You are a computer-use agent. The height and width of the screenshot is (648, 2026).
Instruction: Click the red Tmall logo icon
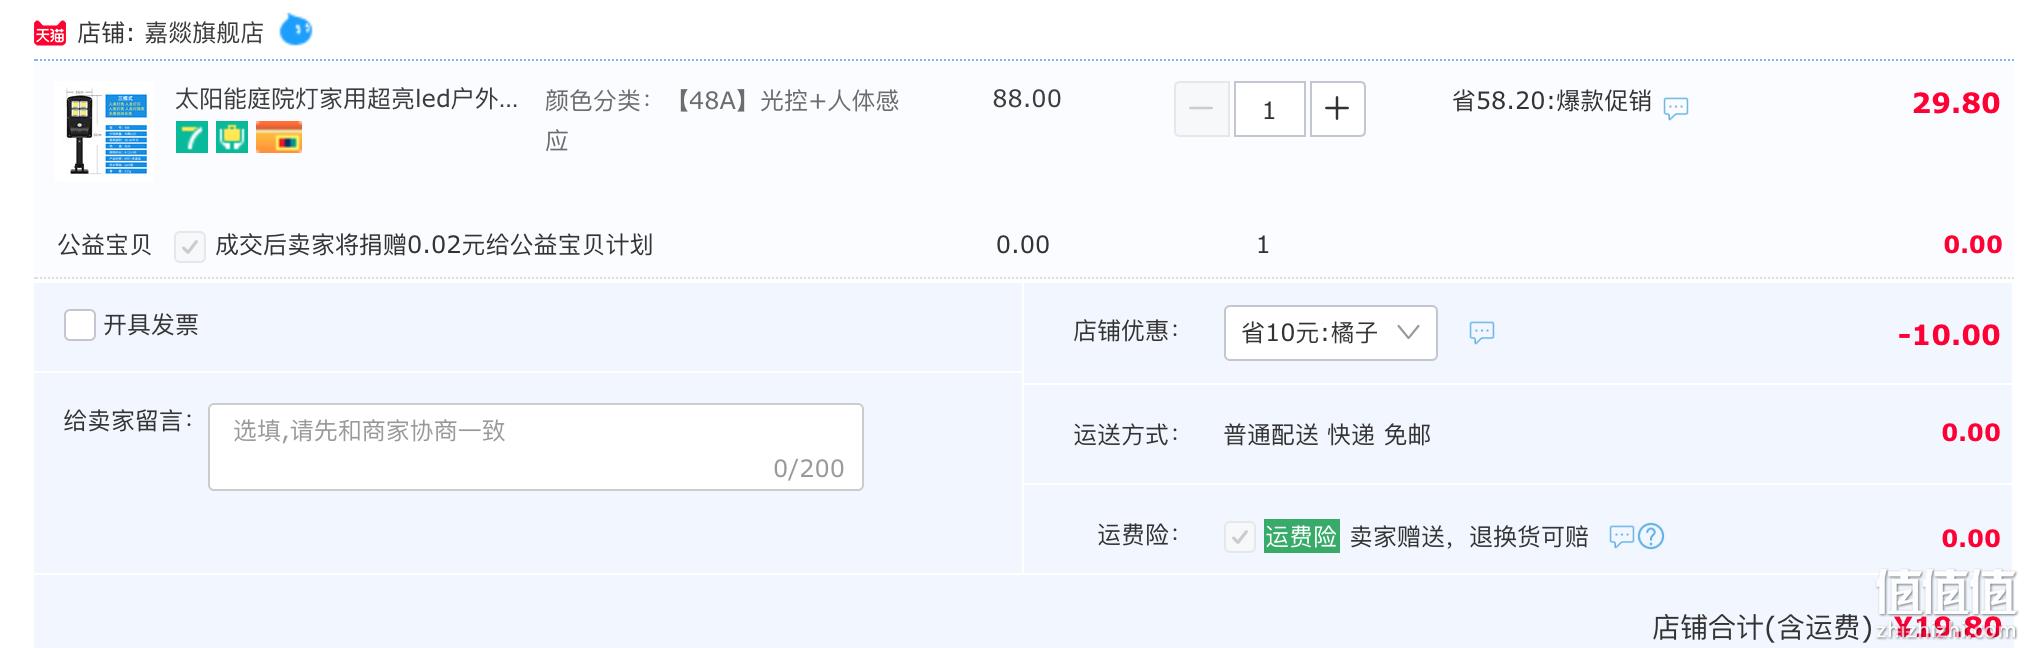point(49,34)
